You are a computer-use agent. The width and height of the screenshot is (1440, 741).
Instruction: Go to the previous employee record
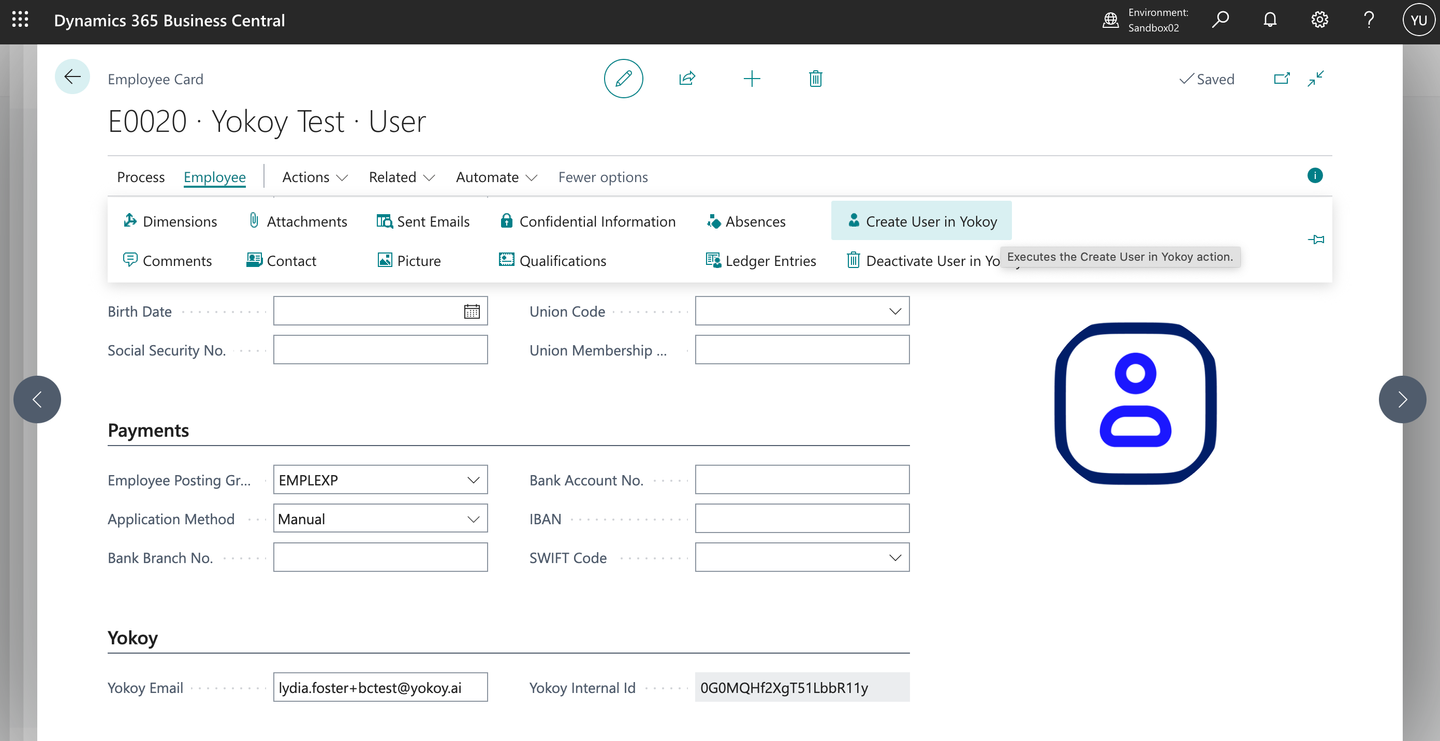37,399
